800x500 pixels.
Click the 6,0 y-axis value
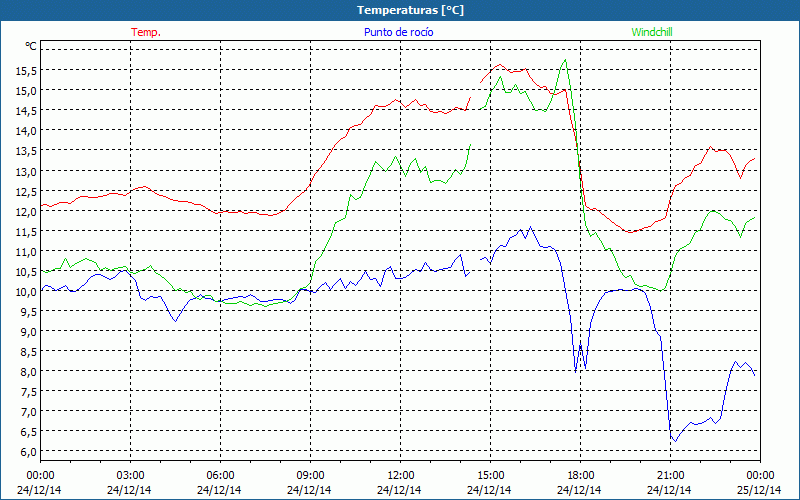tap(29, 452)
